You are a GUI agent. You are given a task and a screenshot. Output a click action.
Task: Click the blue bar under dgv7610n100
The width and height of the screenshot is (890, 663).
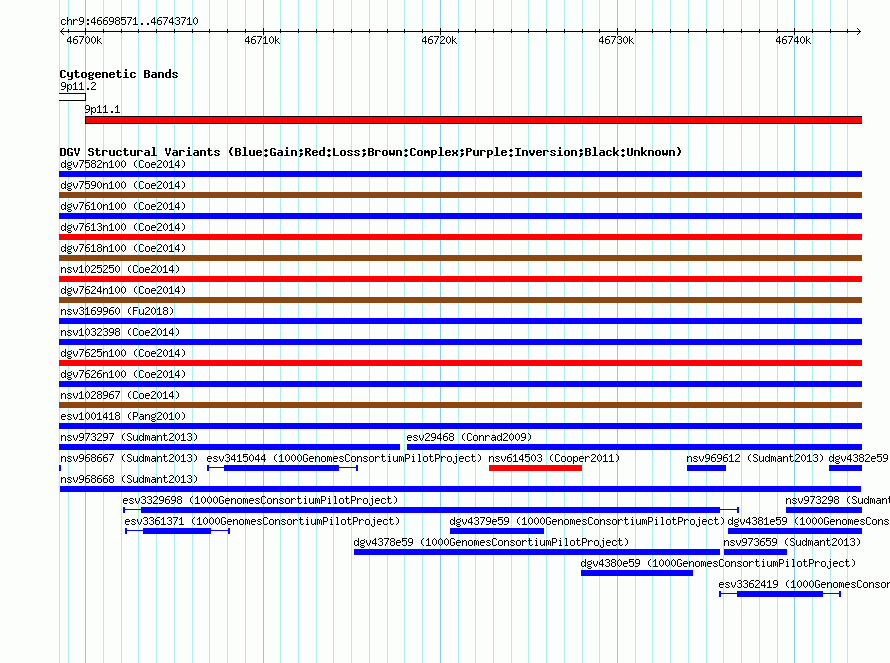(460, 216)
